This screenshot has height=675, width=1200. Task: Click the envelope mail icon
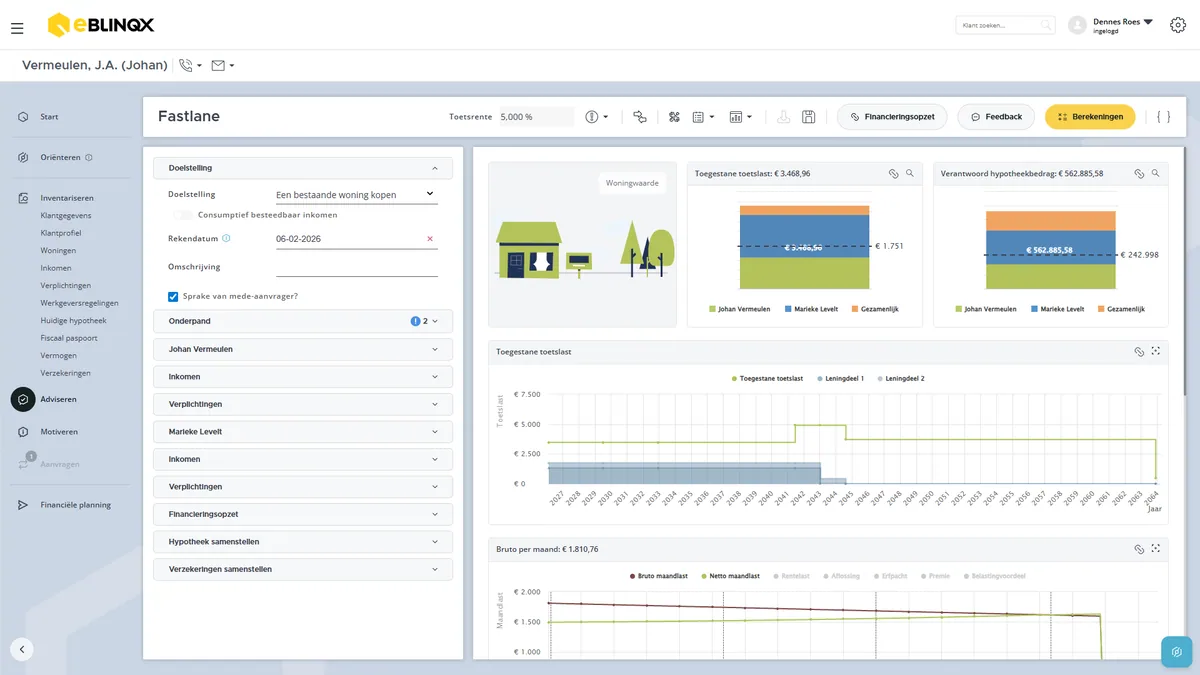click(218, 66)
